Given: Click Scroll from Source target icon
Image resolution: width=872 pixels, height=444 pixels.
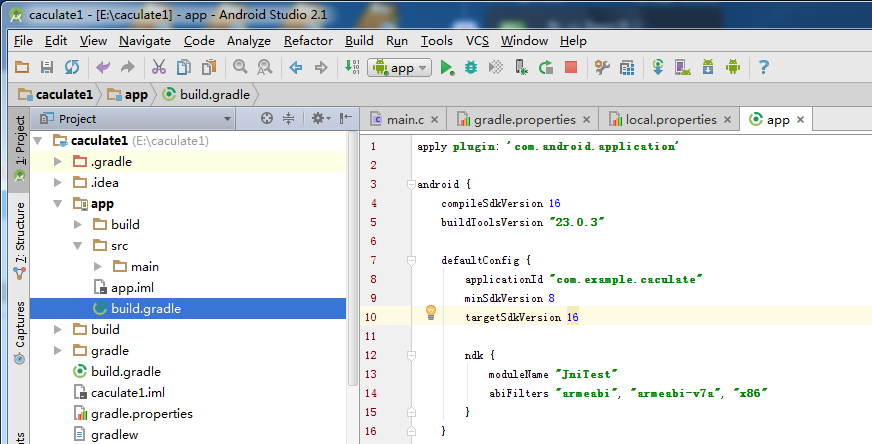Looking at the screenshot, I should pos(267,118).
